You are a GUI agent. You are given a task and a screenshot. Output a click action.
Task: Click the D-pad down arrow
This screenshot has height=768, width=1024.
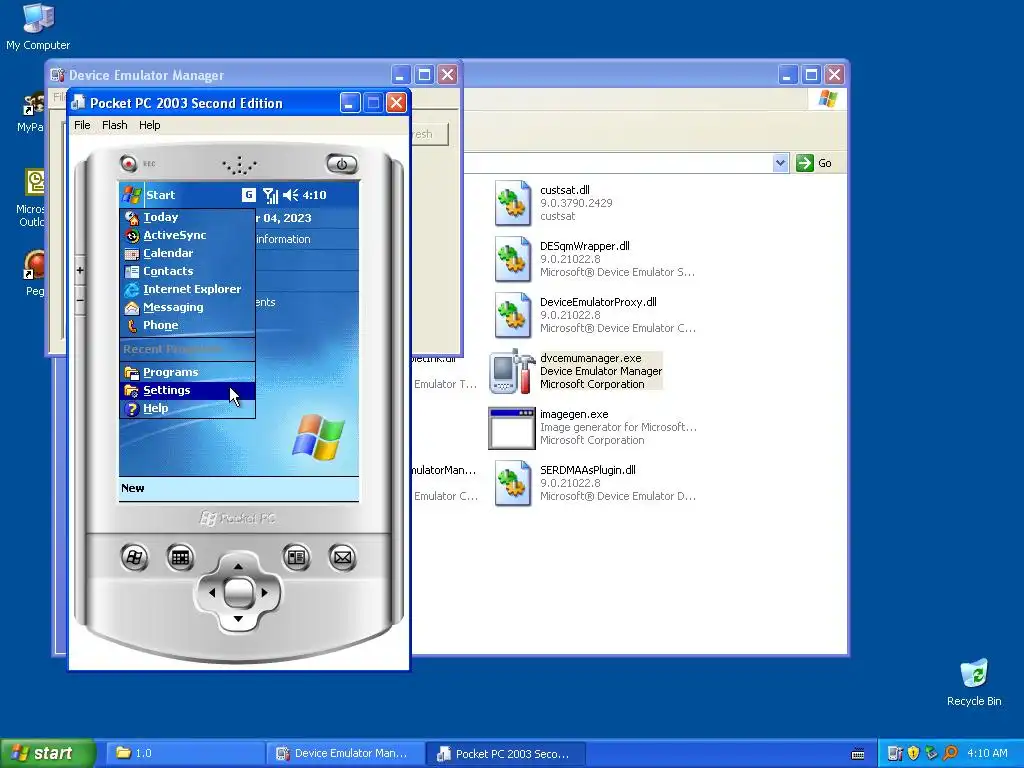pos(238,618)
